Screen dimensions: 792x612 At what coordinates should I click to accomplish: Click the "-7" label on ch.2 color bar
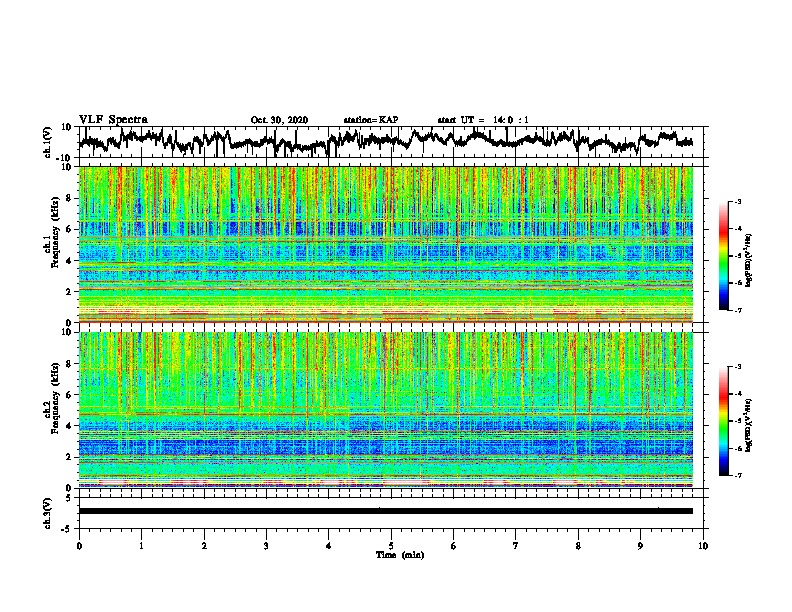[737, 475]
